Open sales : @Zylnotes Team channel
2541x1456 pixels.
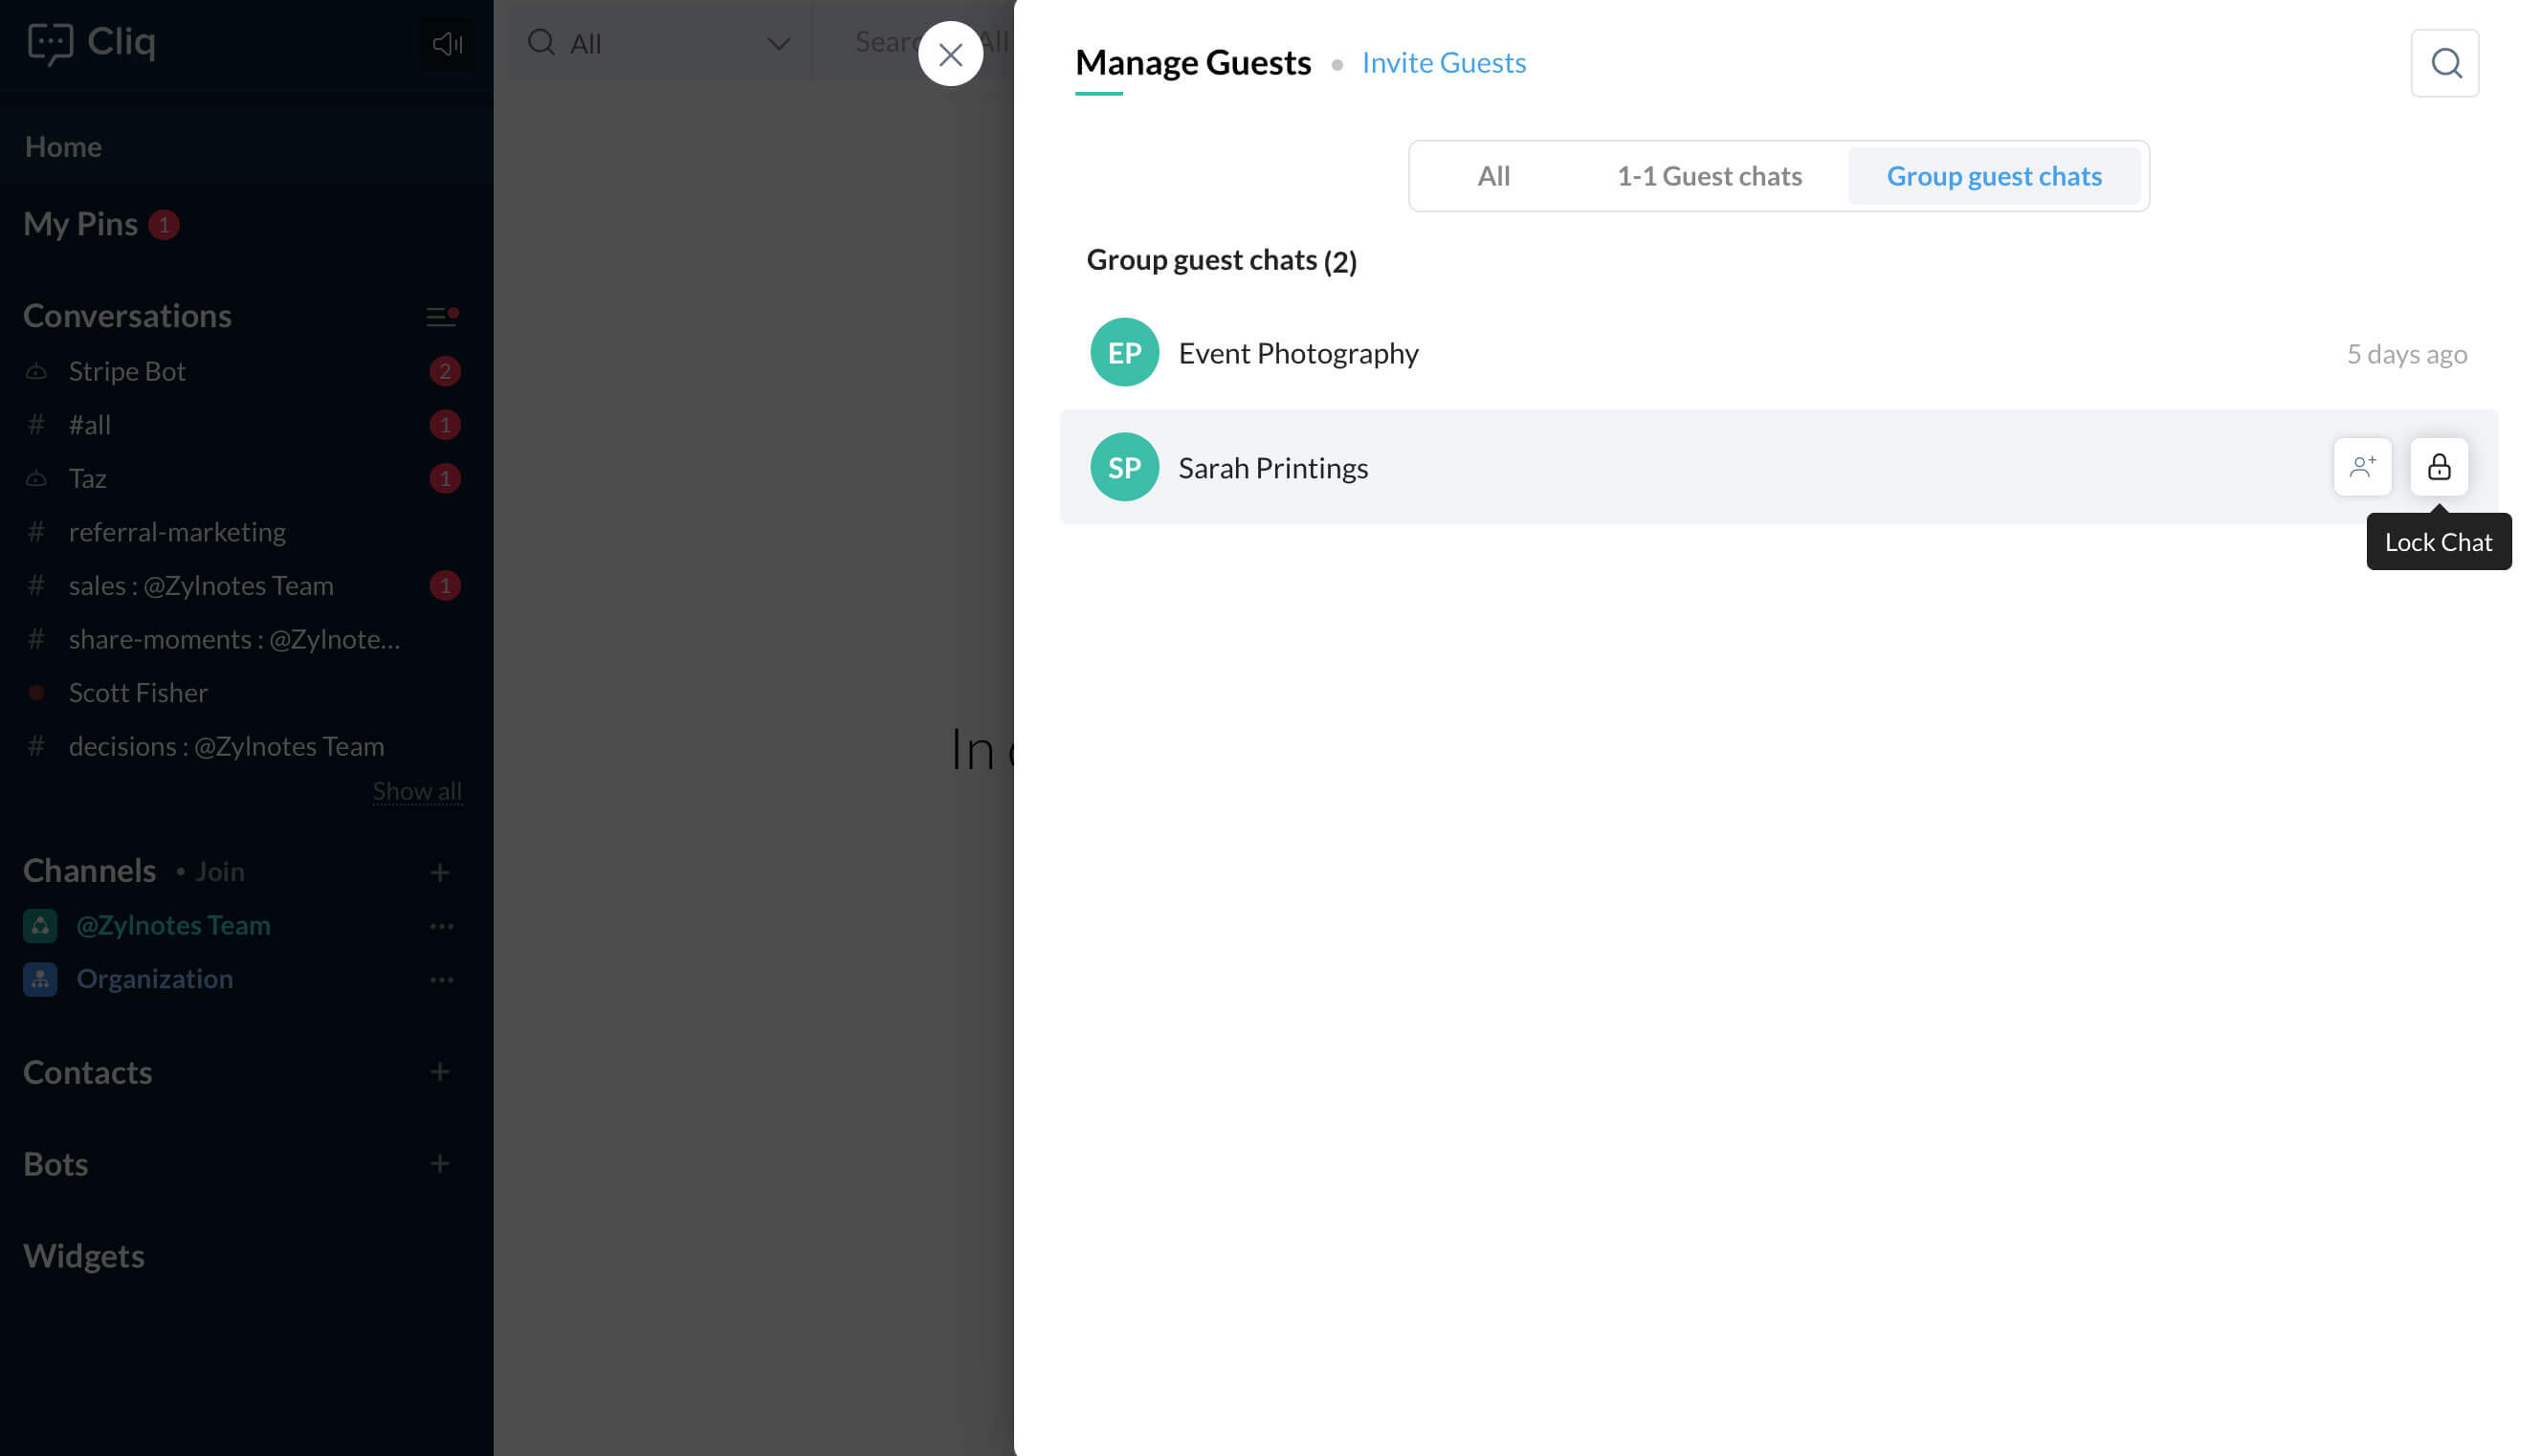pyautogui.click(x=201, y=586)
